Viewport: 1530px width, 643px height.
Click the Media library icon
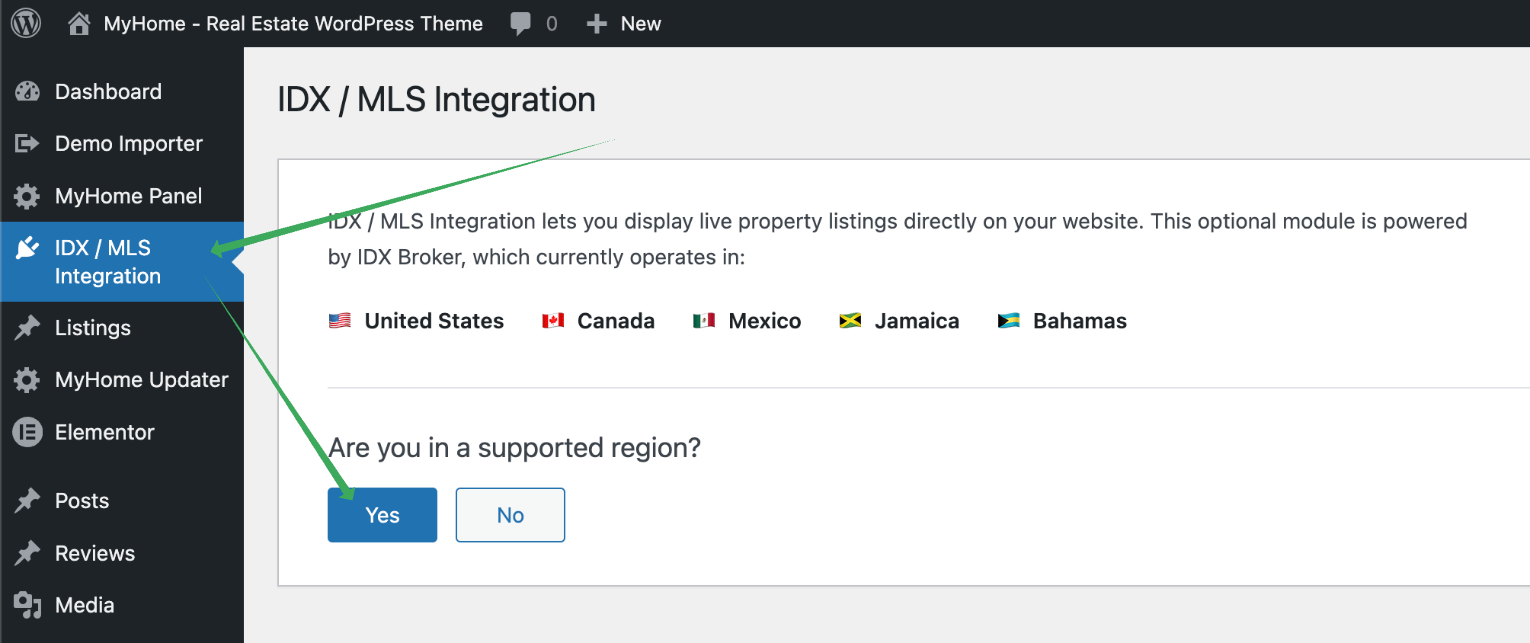[x=27, y=605]
